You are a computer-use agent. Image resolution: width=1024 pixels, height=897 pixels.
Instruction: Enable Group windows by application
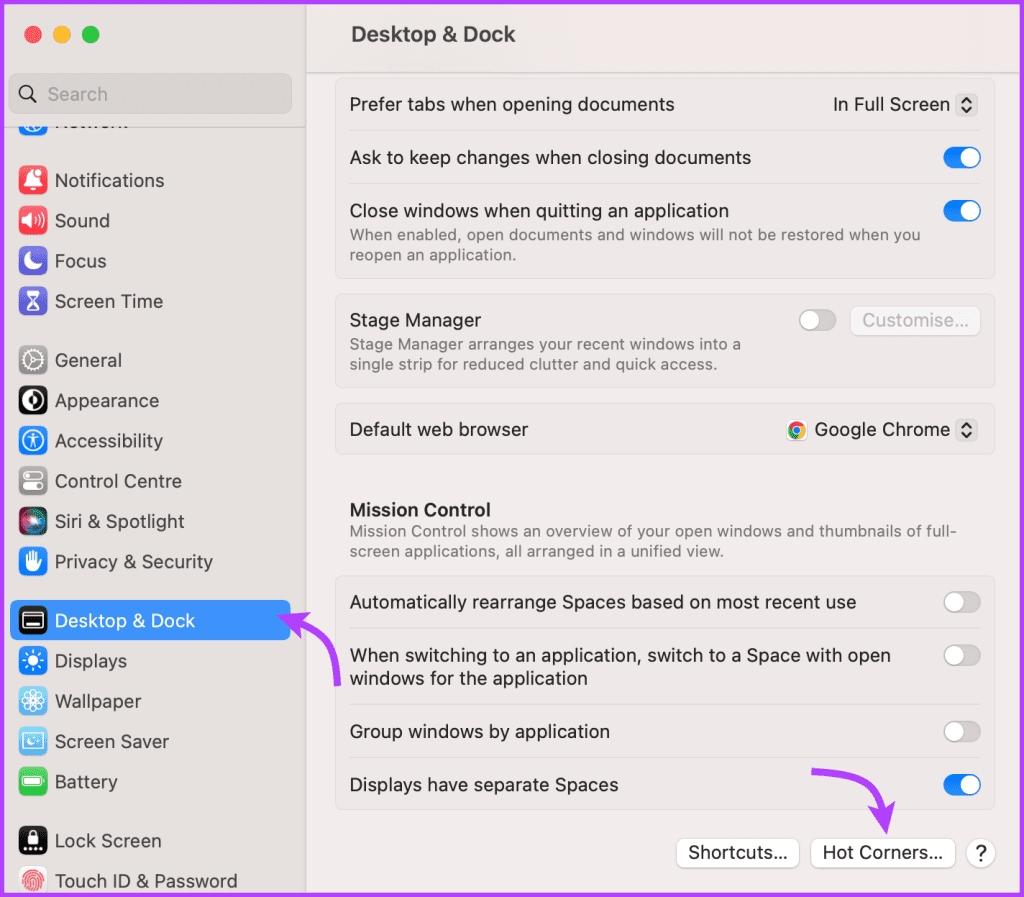click(961, 732)
